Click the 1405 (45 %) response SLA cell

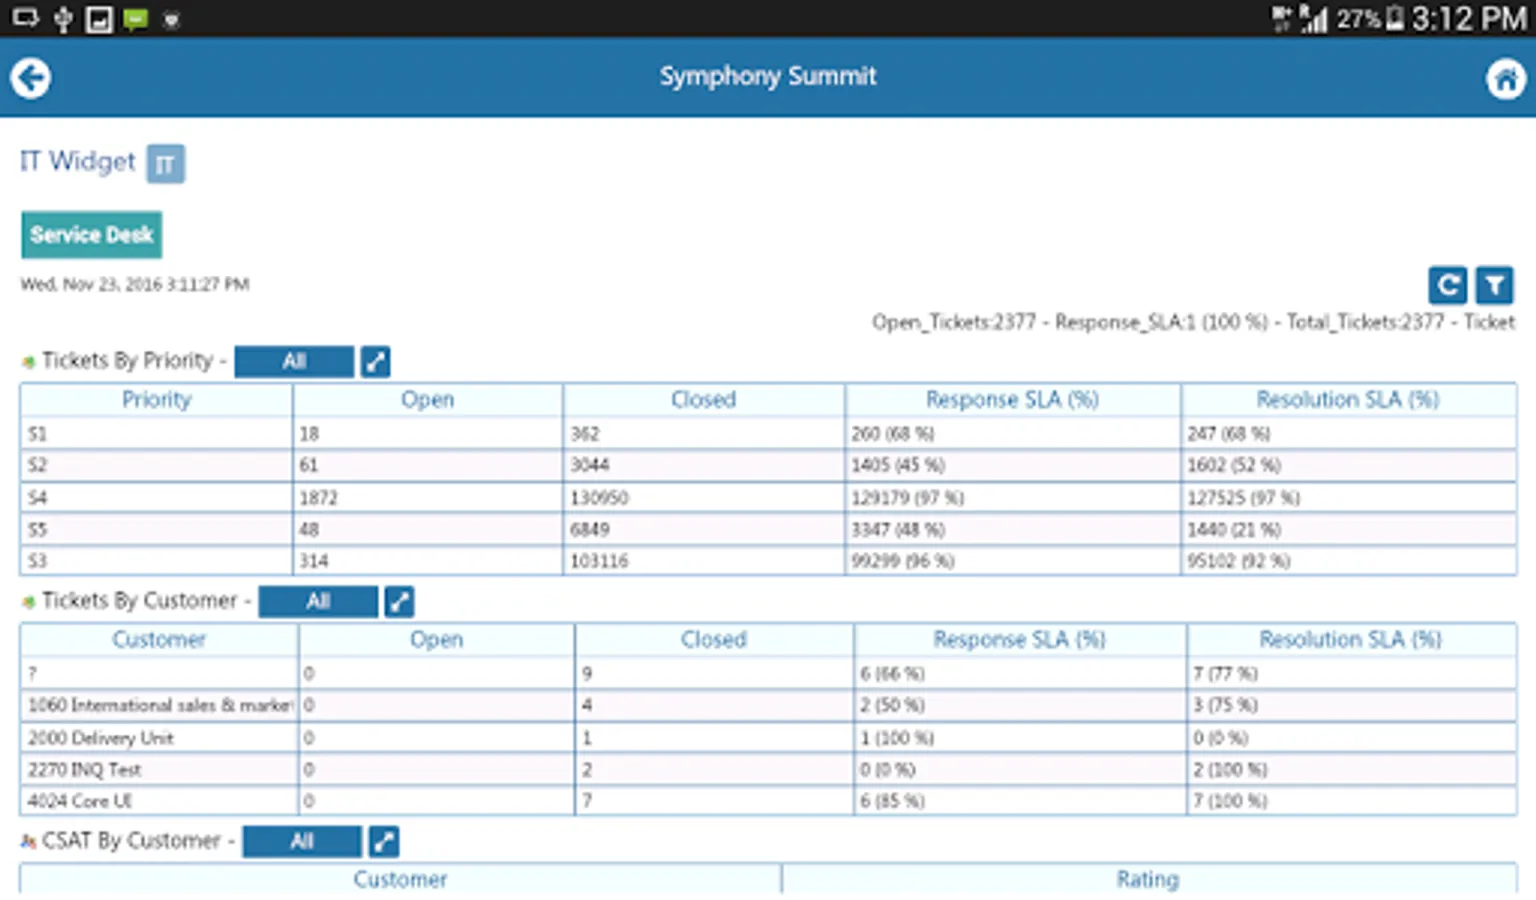click(x=1013, y=465)
